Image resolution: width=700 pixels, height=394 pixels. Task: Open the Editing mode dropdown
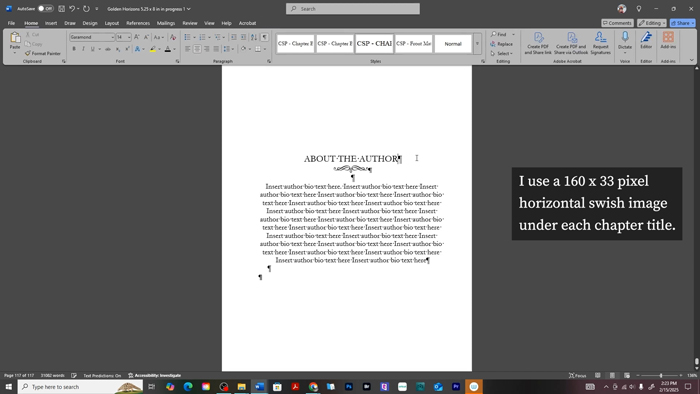[x=652, y=23]
